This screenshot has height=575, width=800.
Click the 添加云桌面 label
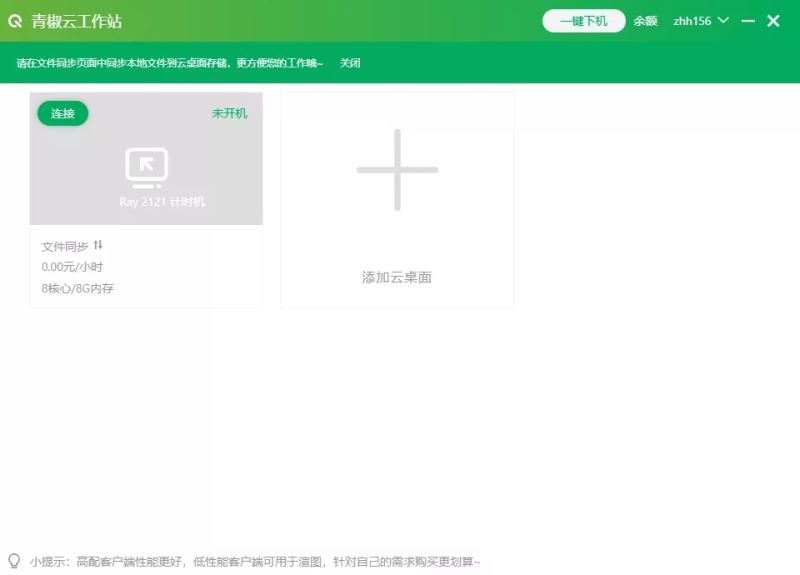click(x=397, y=277)
